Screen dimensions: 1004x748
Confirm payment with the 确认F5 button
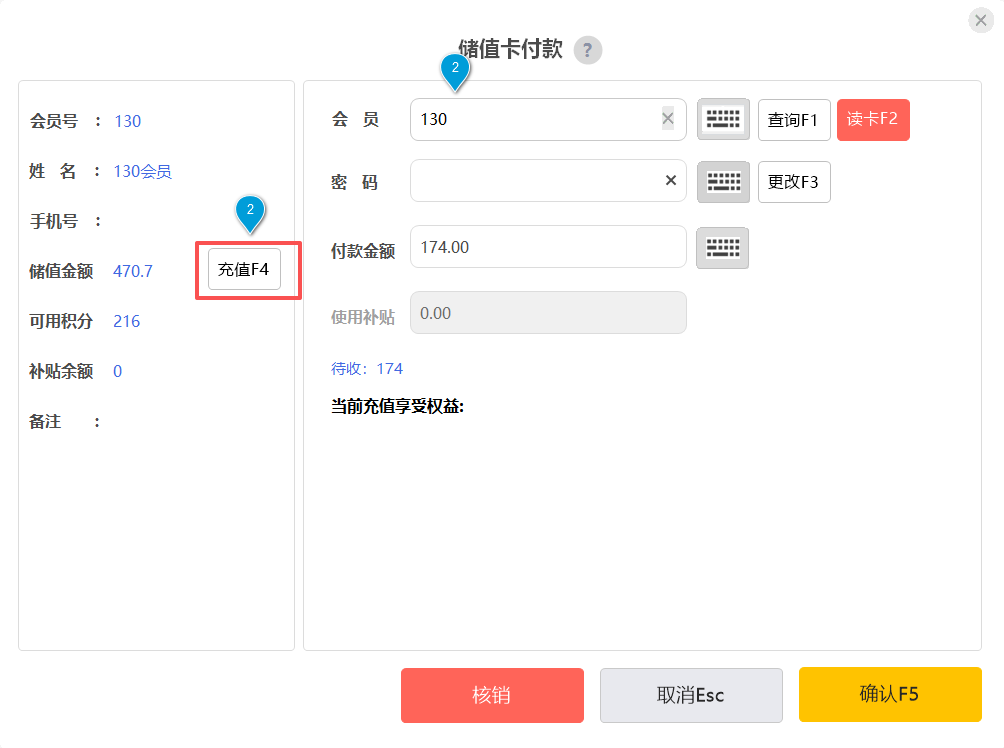click(x=889, y=695)
